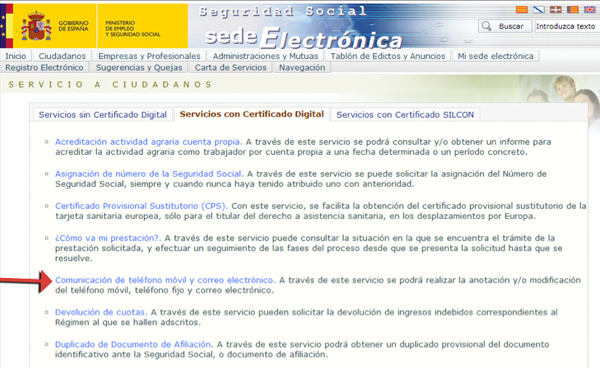Open Empresas y Profesionales menu
Viewport: 600px width, 369px height.
(x=149, y=56)
